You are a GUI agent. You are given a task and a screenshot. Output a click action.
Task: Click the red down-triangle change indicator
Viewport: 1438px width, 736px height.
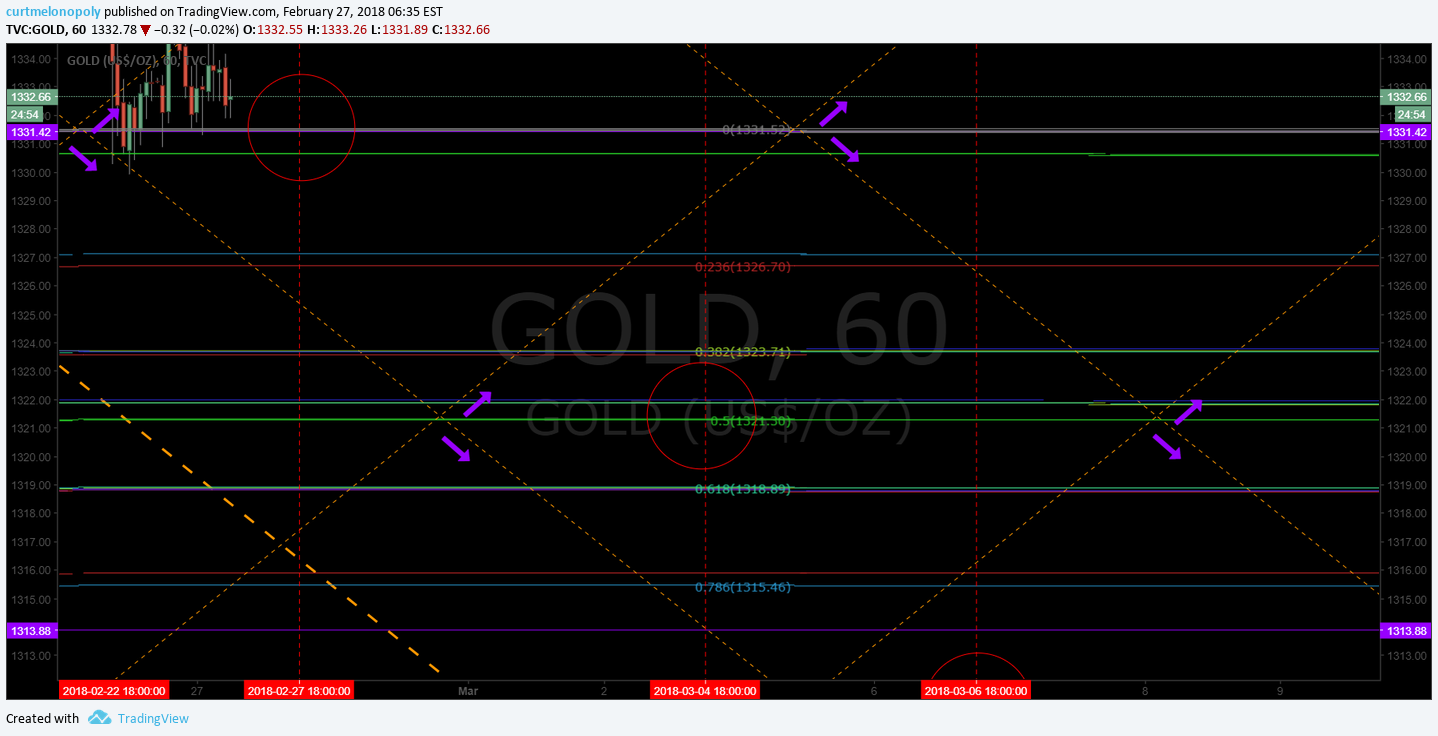146,29
